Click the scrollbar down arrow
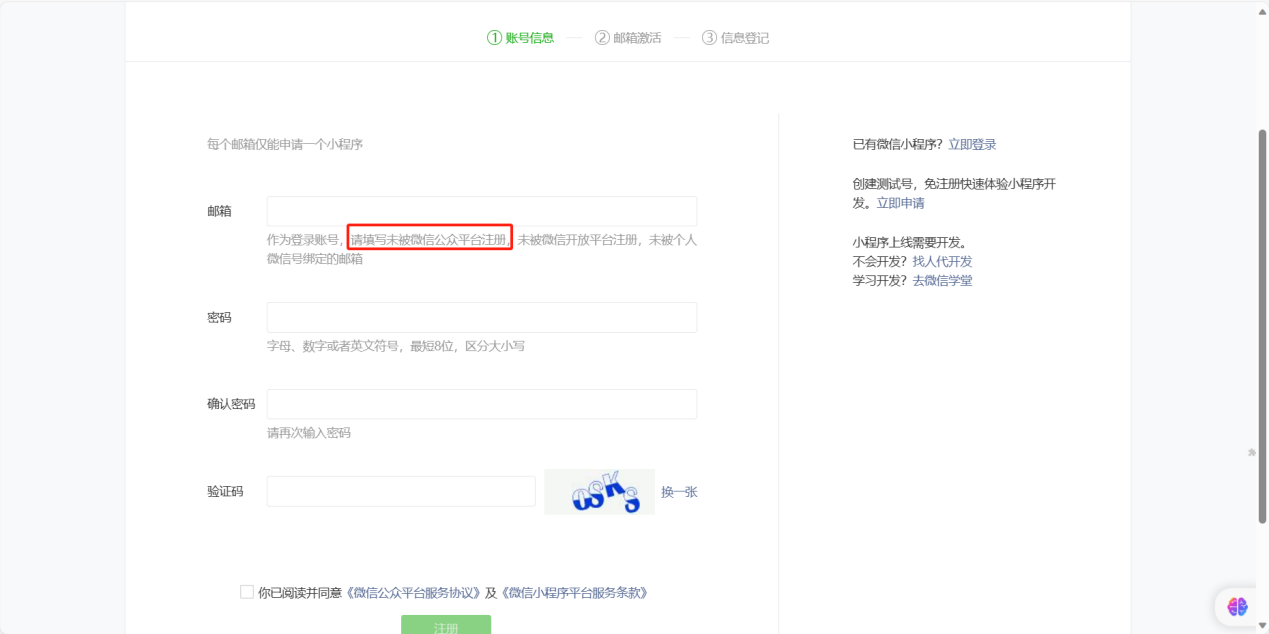 (x=1261, y=626)
